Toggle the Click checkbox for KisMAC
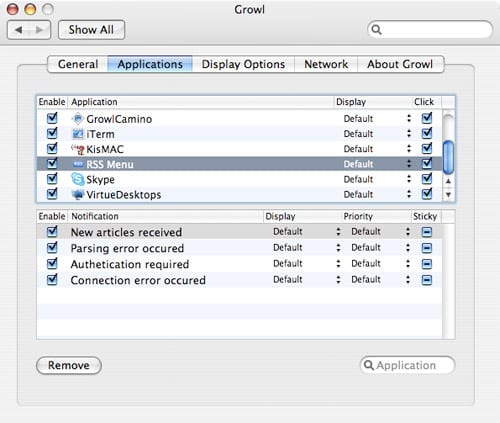The image size is (500, 423). (x=427, y=148)
